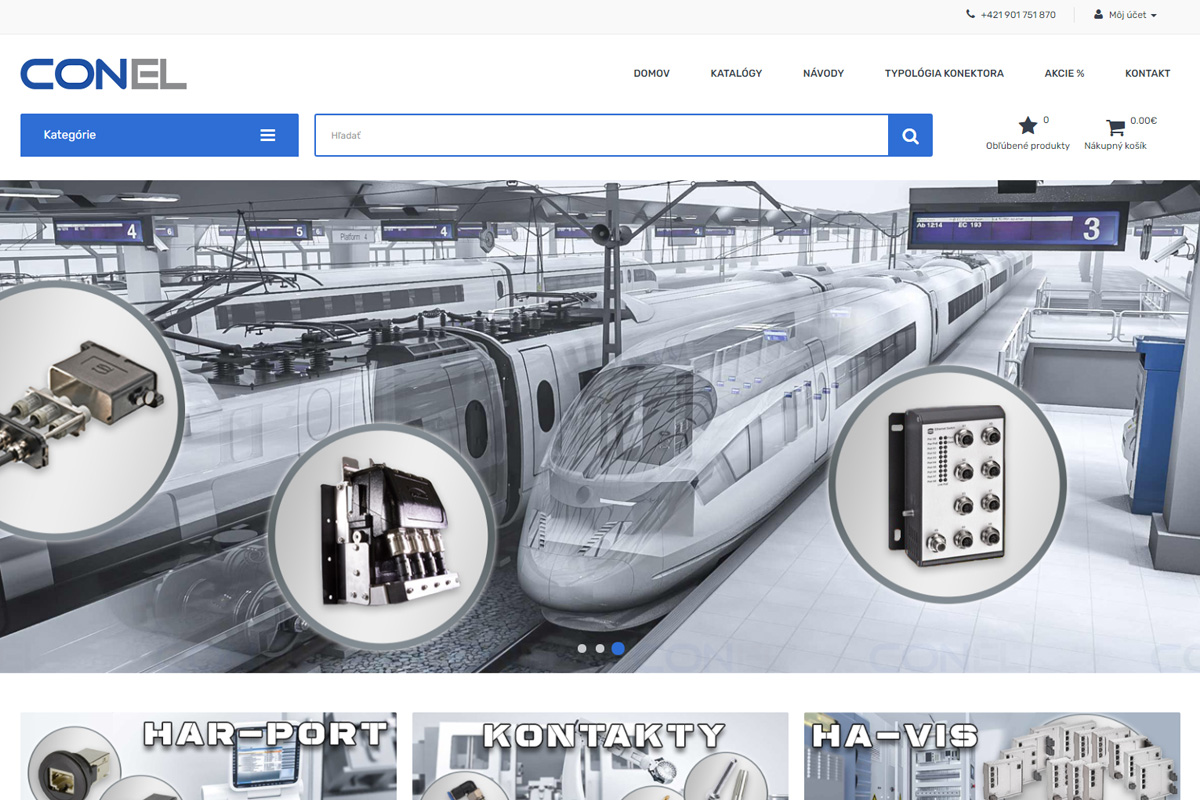Call the phone number +421 901 751 870

click(1018, 15)
